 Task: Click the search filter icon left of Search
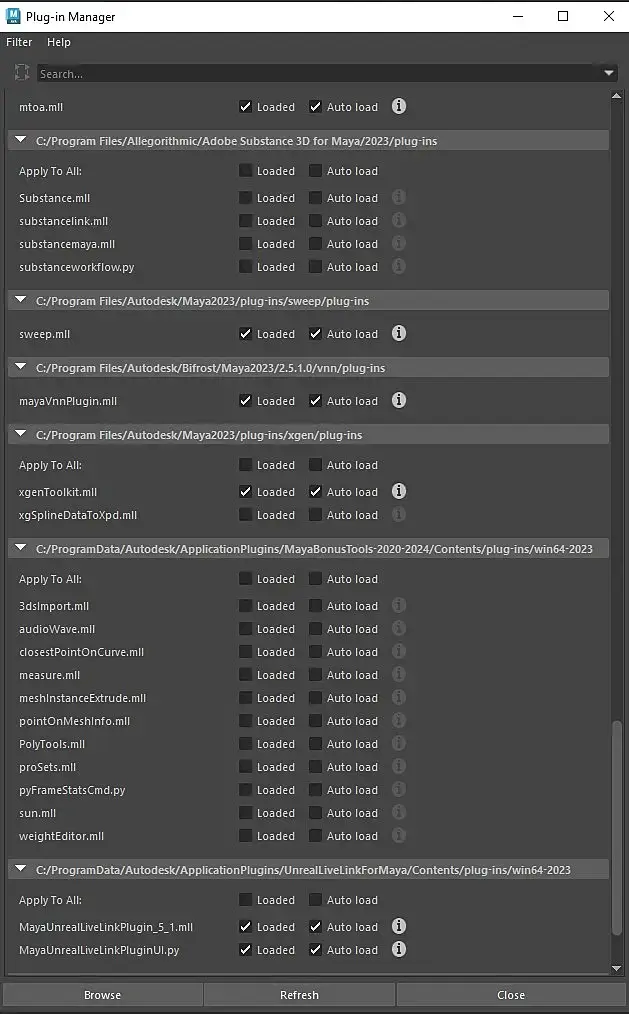[x=22, y=73]
